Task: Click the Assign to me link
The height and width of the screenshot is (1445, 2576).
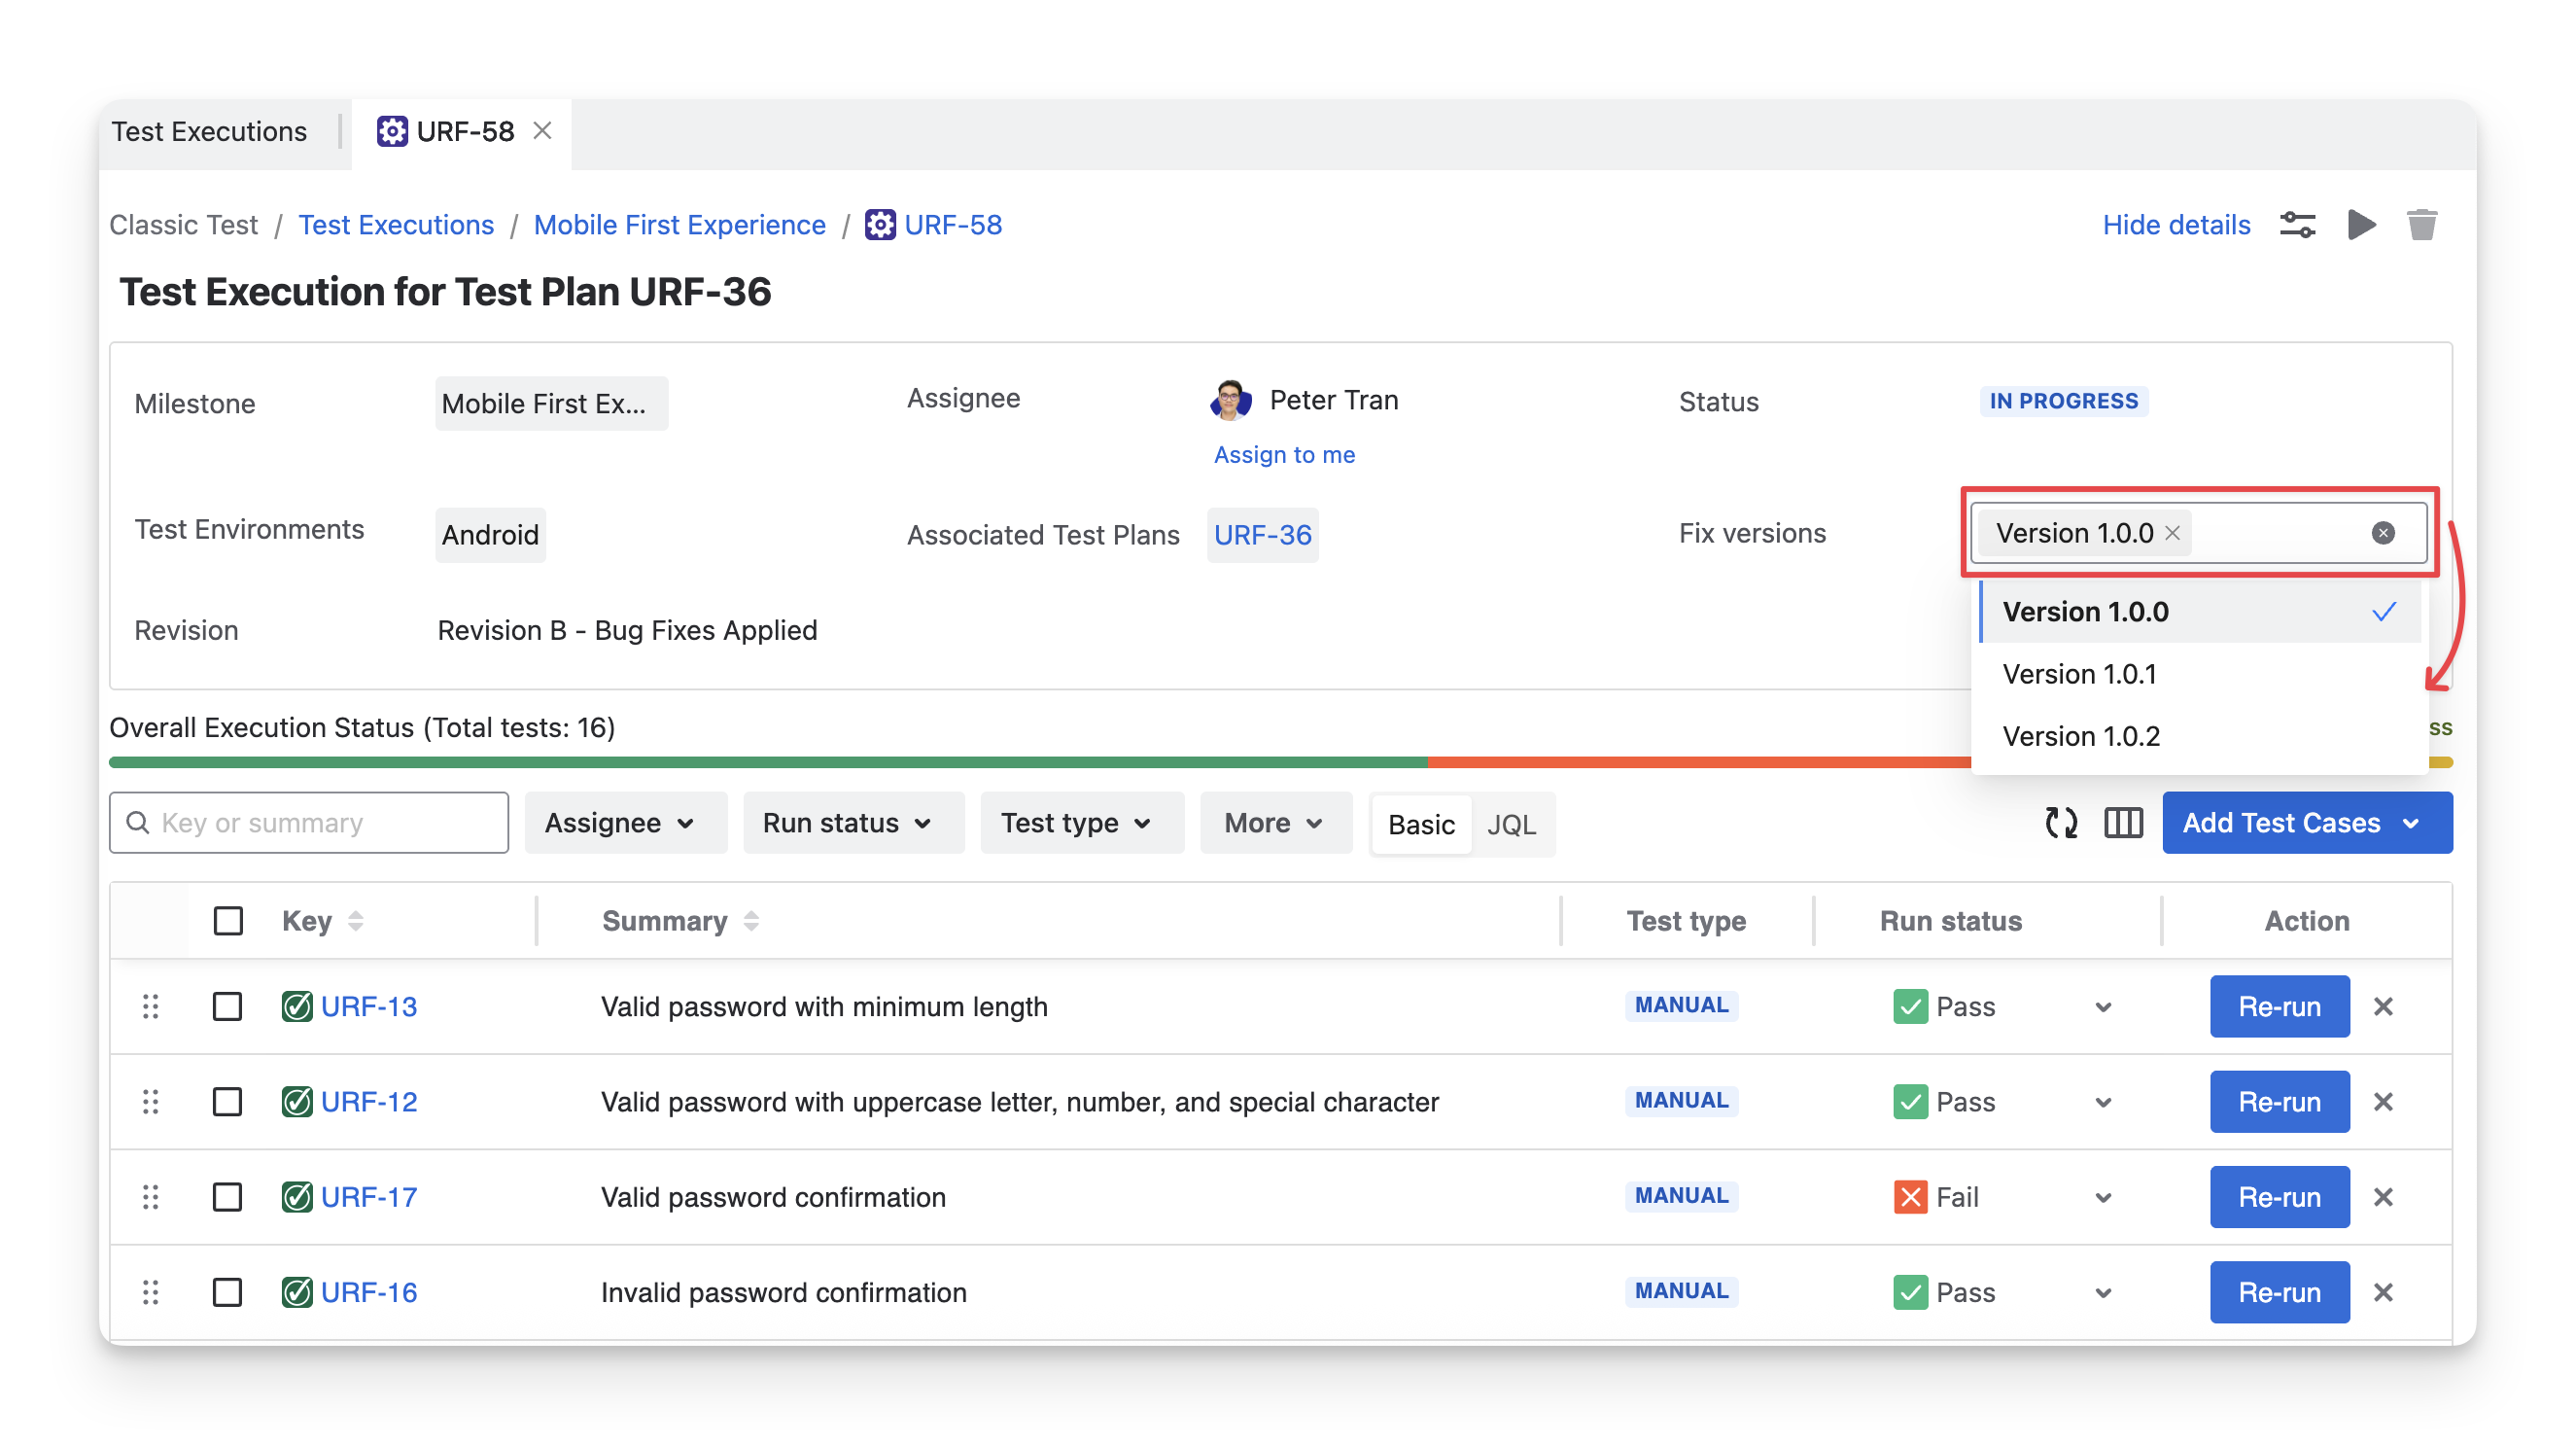Action: 1284,455
